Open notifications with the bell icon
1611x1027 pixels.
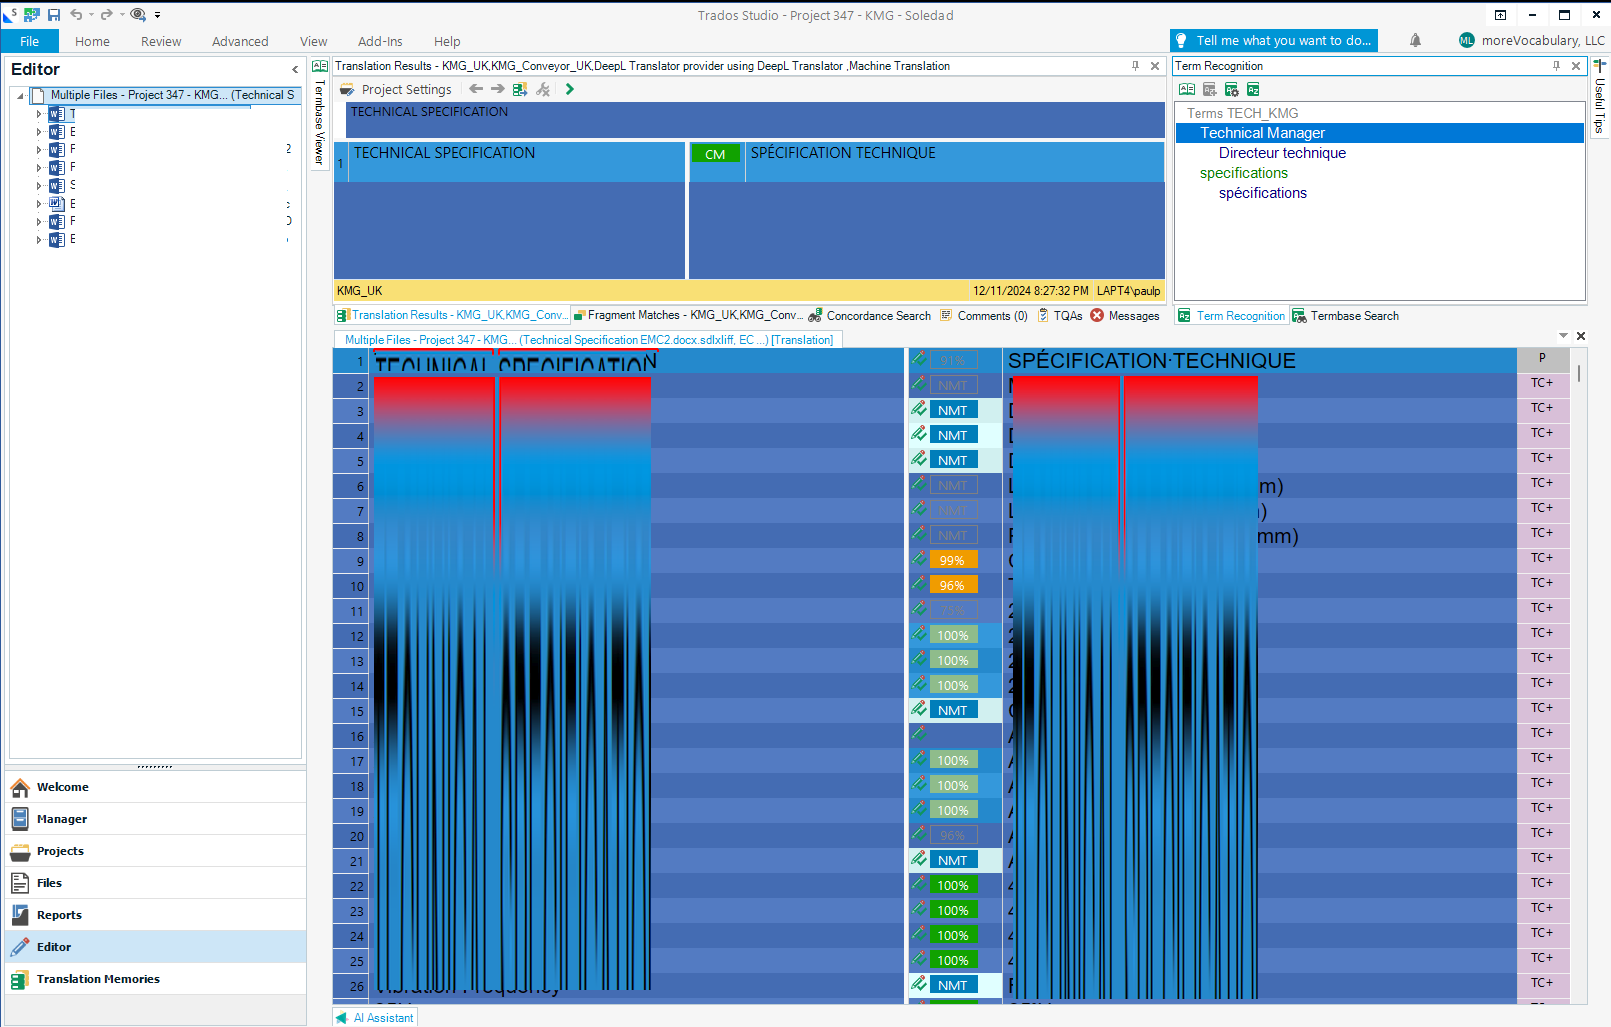point(1415,40)
